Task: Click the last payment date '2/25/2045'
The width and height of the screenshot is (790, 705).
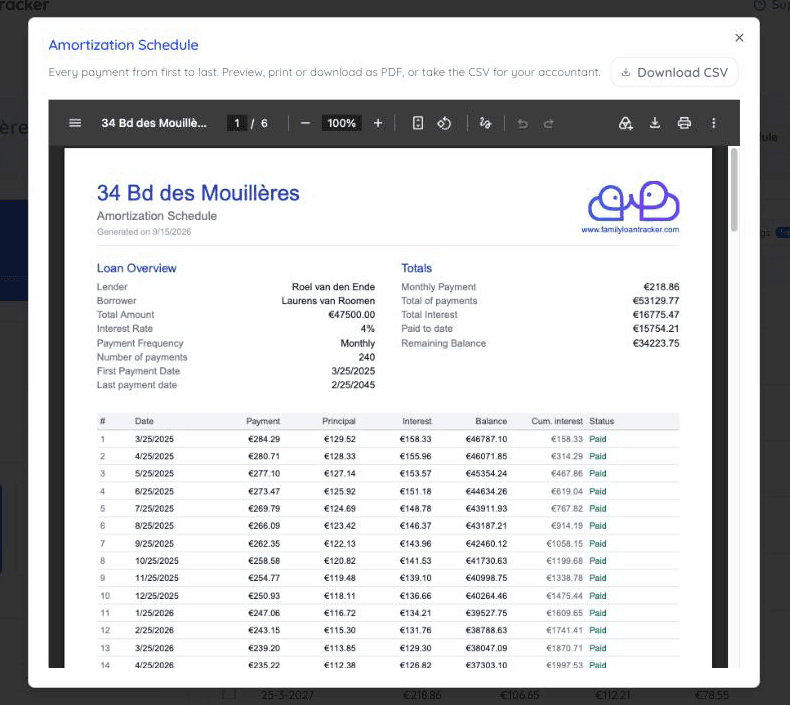Action: [x=353, y=385]
